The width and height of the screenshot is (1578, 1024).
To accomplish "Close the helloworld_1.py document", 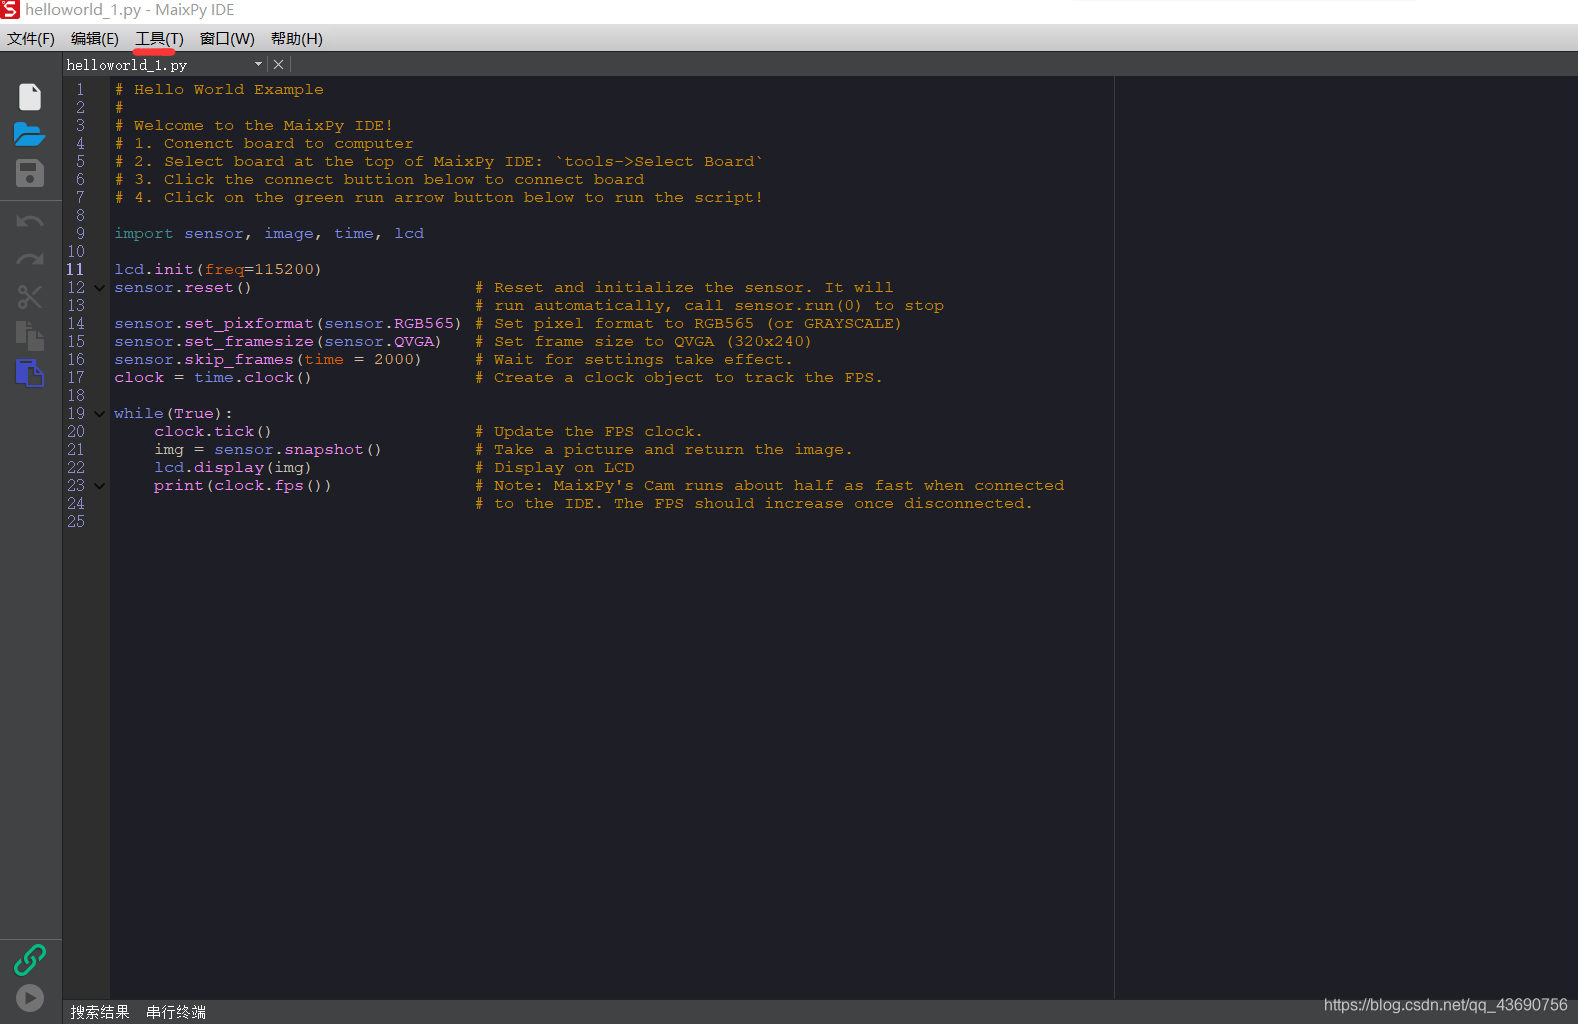I will (x=279, y=64).
